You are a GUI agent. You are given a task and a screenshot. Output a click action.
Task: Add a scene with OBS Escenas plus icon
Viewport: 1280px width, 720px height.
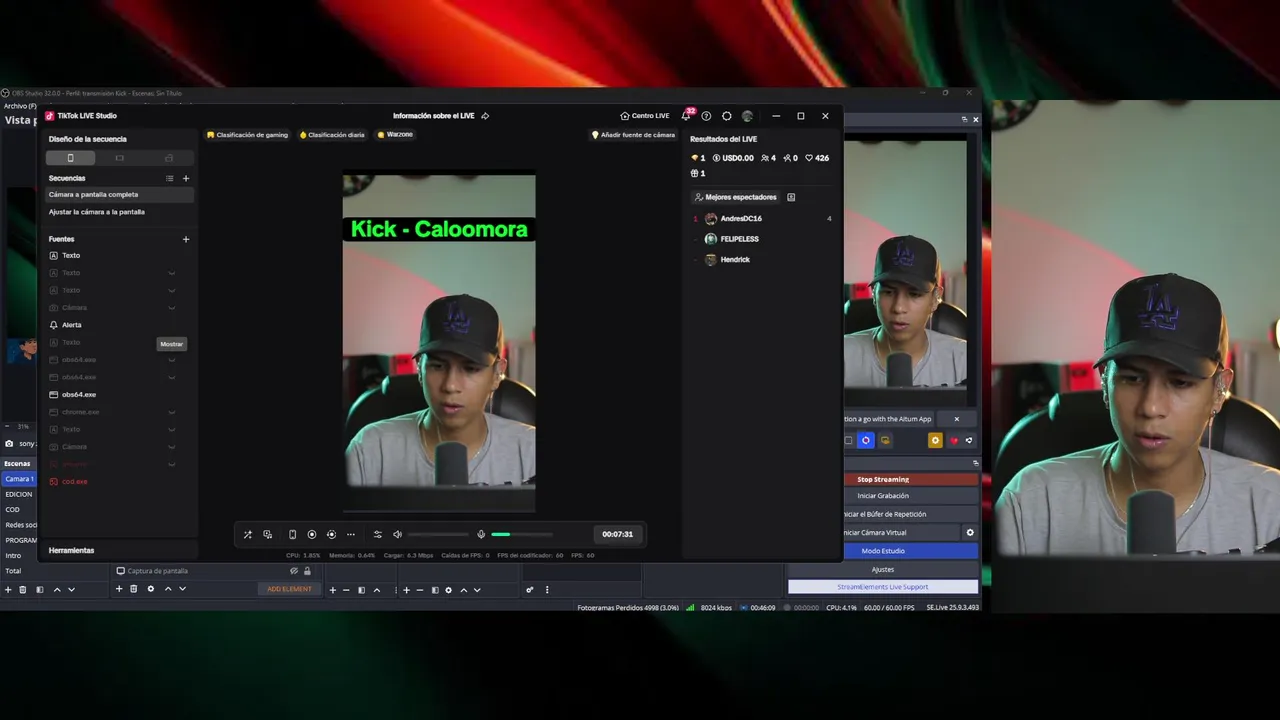coord(8,590)
